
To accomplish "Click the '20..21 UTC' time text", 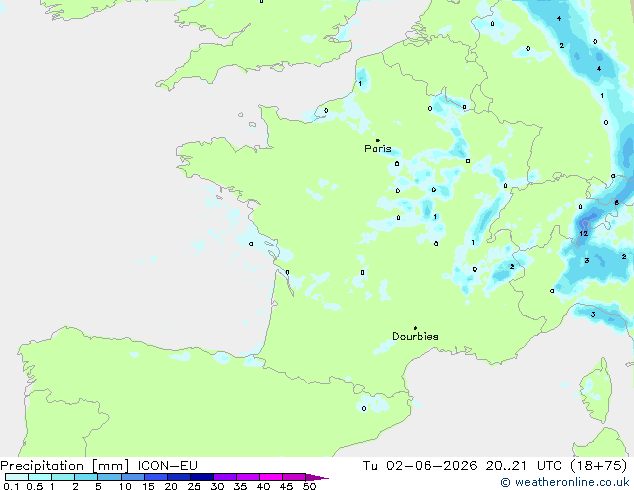I will 524,466.
